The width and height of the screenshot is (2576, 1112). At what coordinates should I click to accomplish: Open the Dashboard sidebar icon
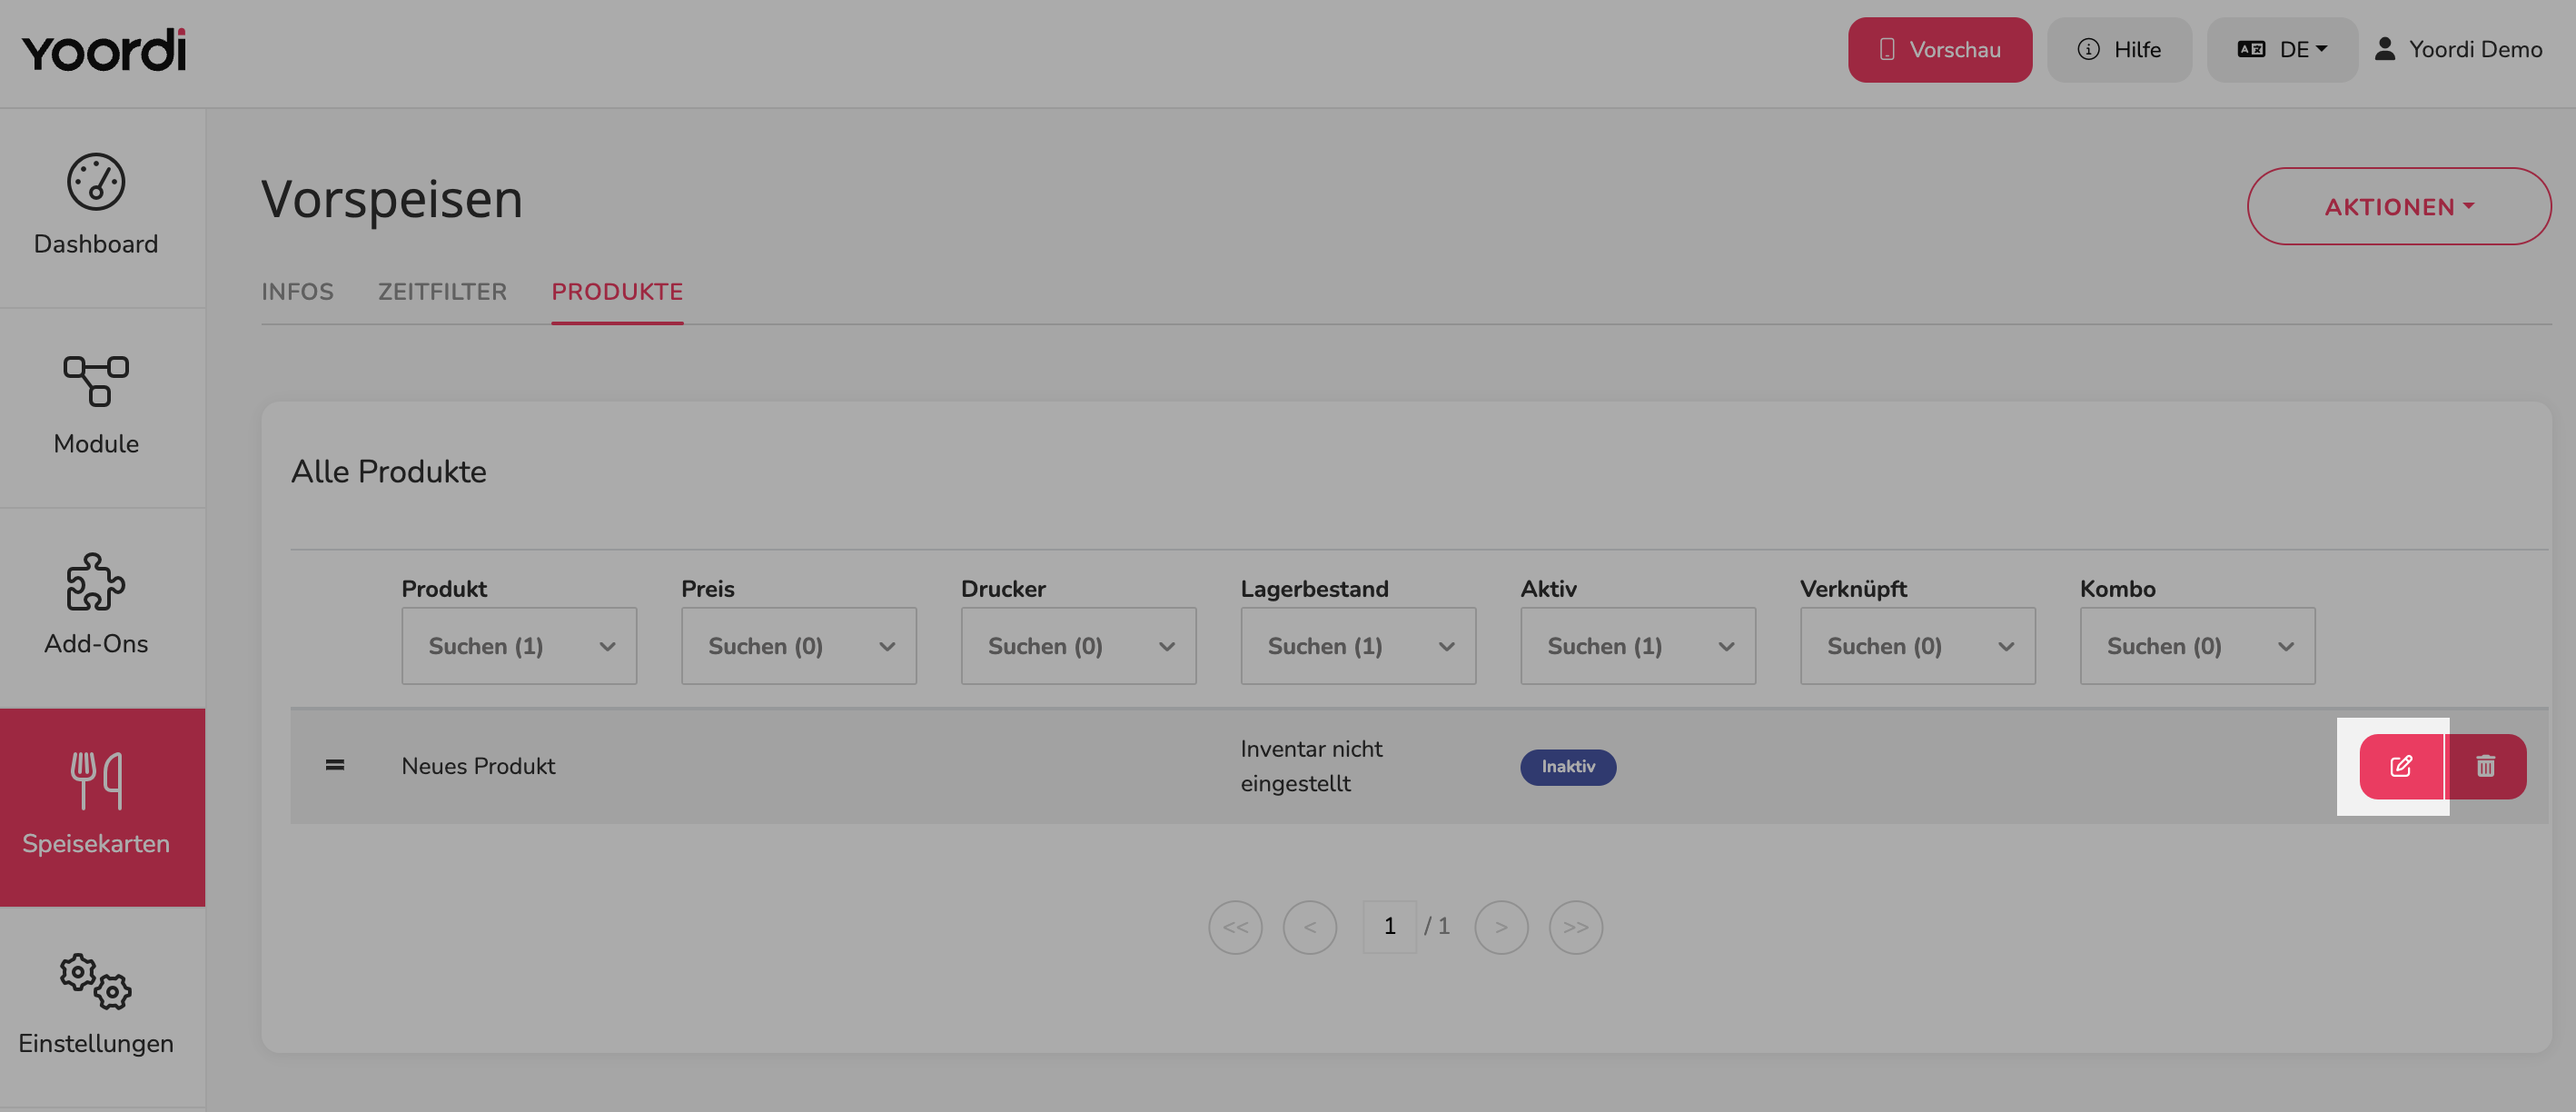click(96, 182)
